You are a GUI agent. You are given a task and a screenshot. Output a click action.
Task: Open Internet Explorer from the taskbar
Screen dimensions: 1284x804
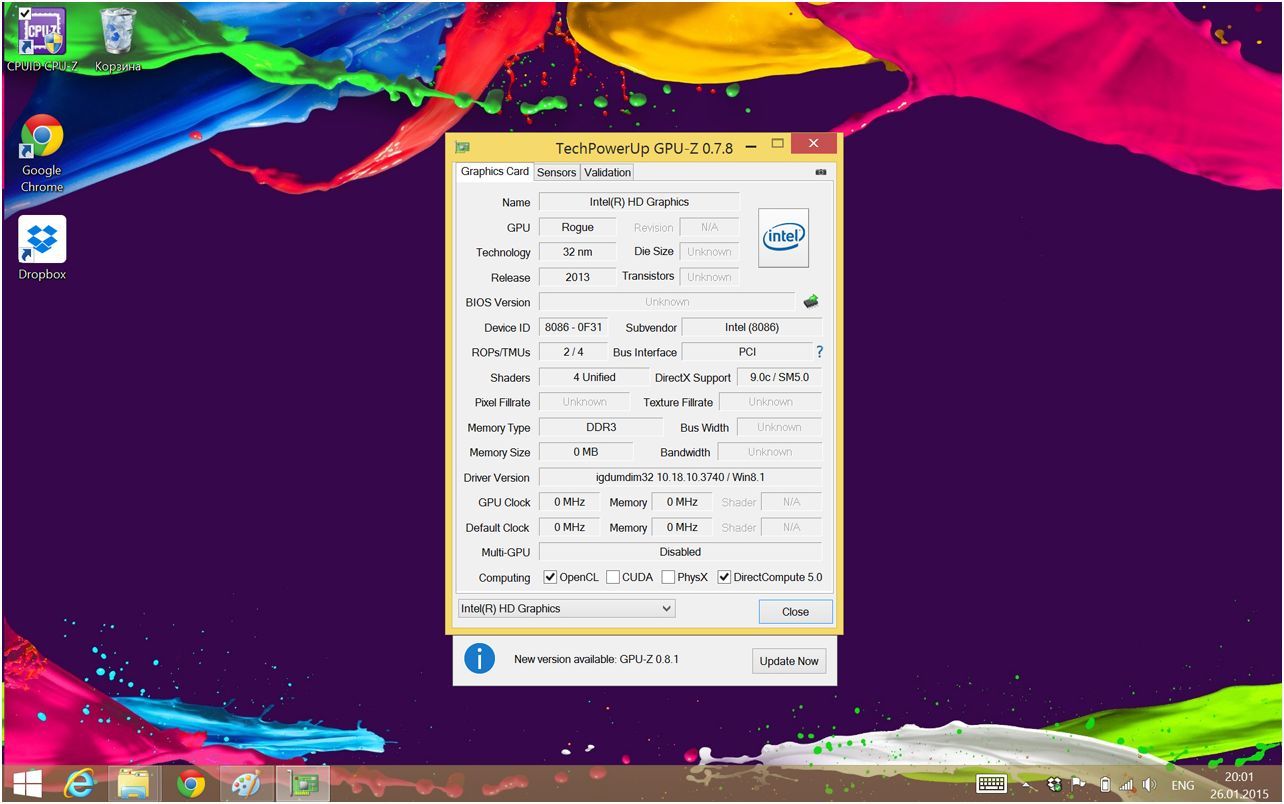point(79,784)
